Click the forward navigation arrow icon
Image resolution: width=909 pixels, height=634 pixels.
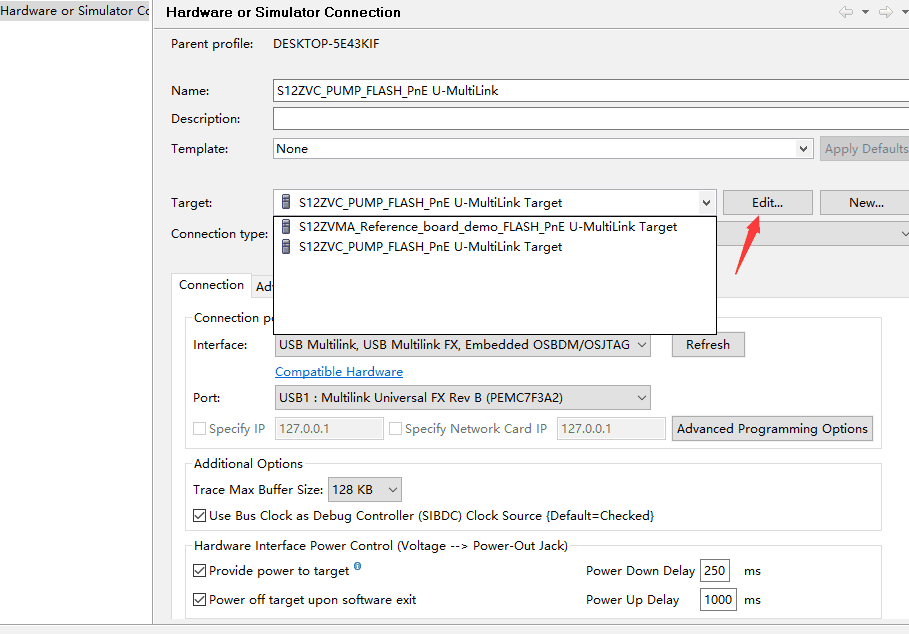click(x=885, y=12)
